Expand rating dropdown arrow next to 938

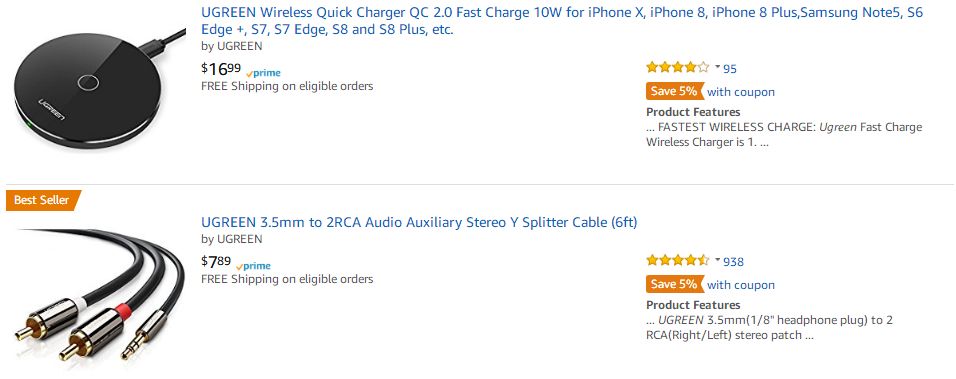(x=718, y=260)
